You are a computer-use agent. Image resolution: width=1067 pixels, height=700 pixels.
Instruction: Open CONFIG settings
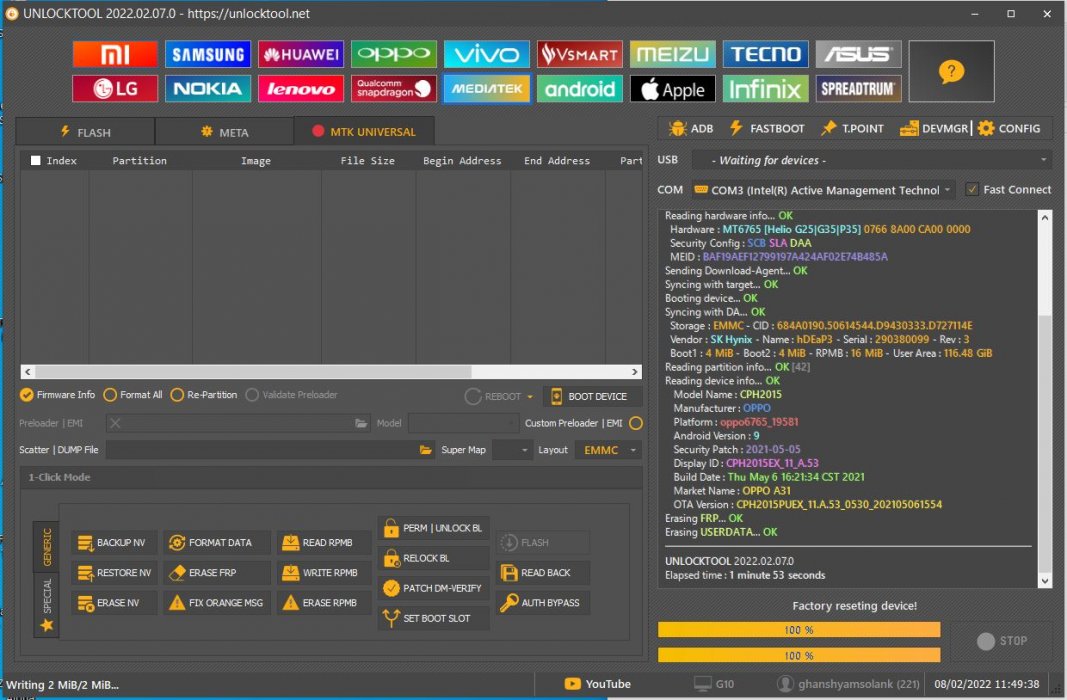tap(1009, 129)
